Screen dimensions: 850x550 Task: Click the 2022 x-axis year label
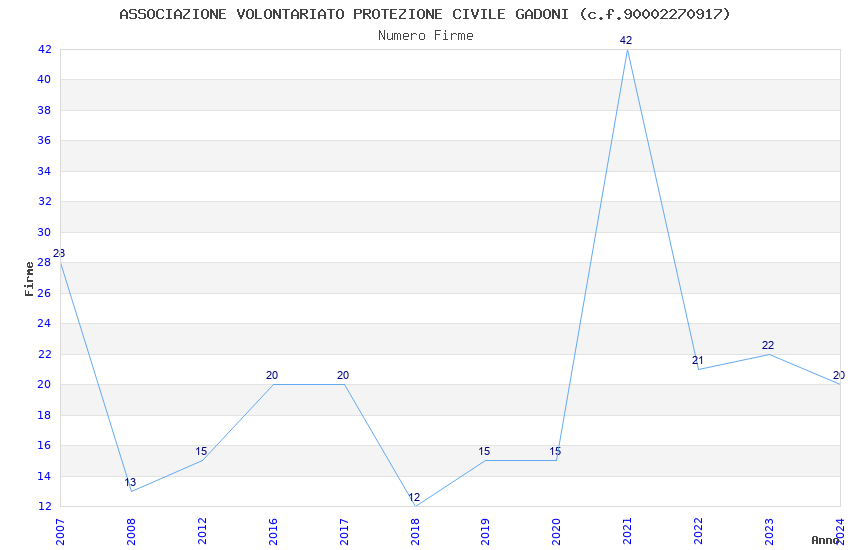click(x=698, y=532)
